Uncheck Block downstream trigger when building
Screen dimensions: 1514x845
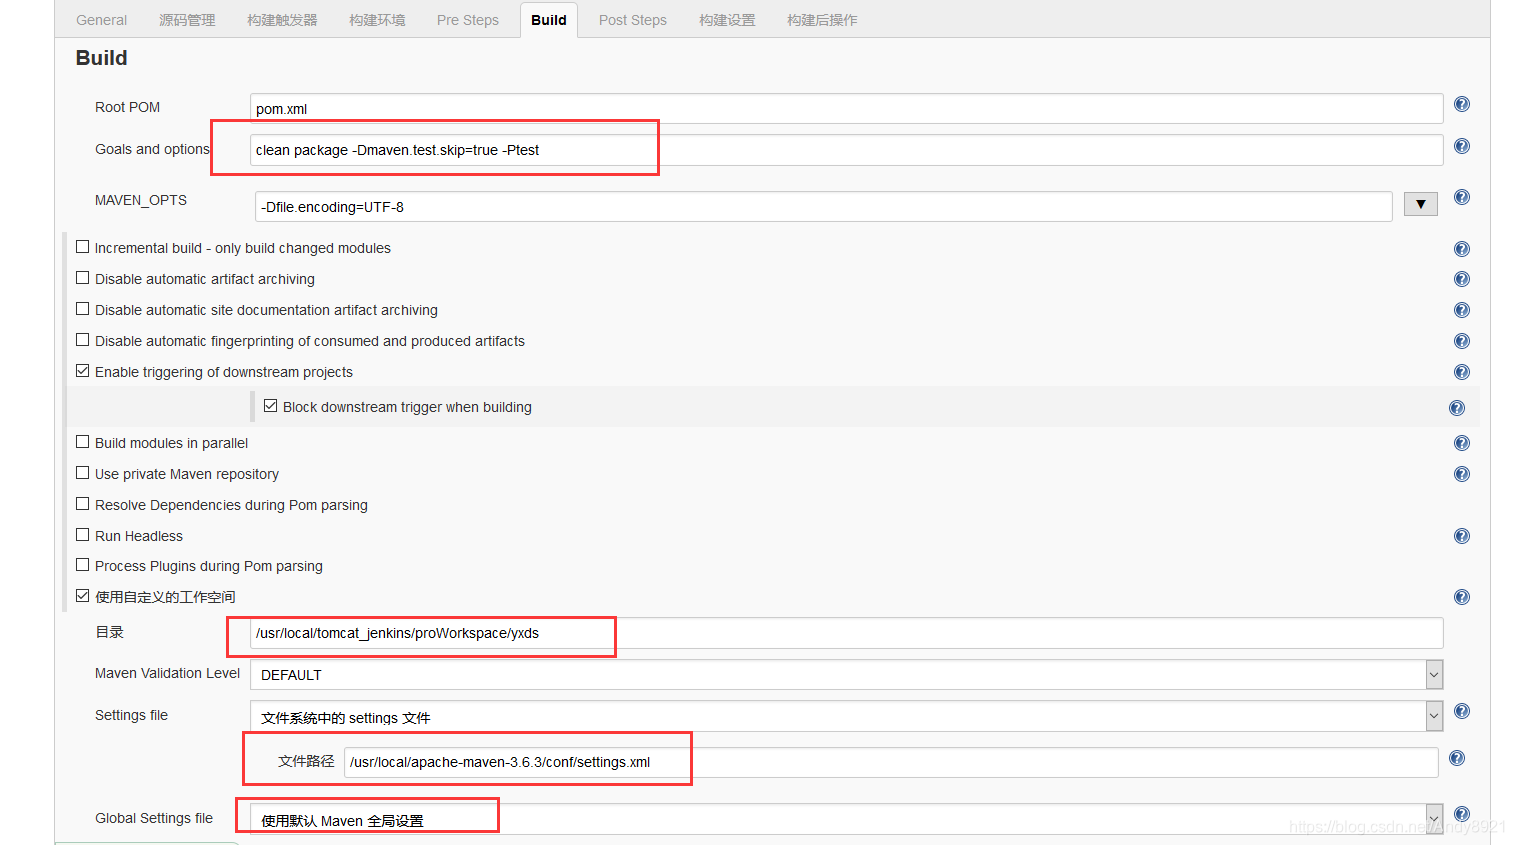(x=271, y=406)
